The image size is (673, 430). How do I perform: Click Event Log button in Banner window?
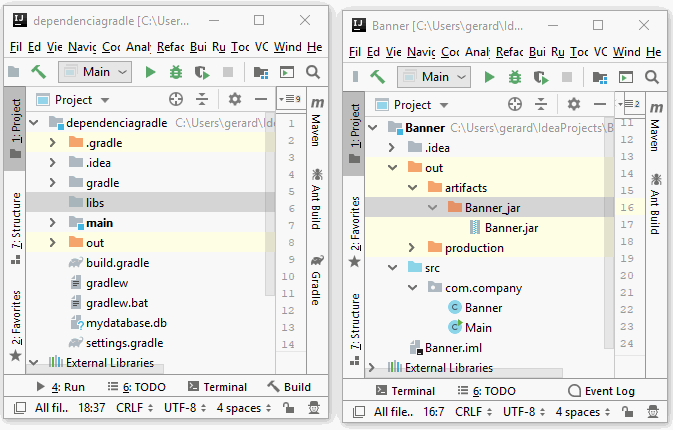(600, 391)
